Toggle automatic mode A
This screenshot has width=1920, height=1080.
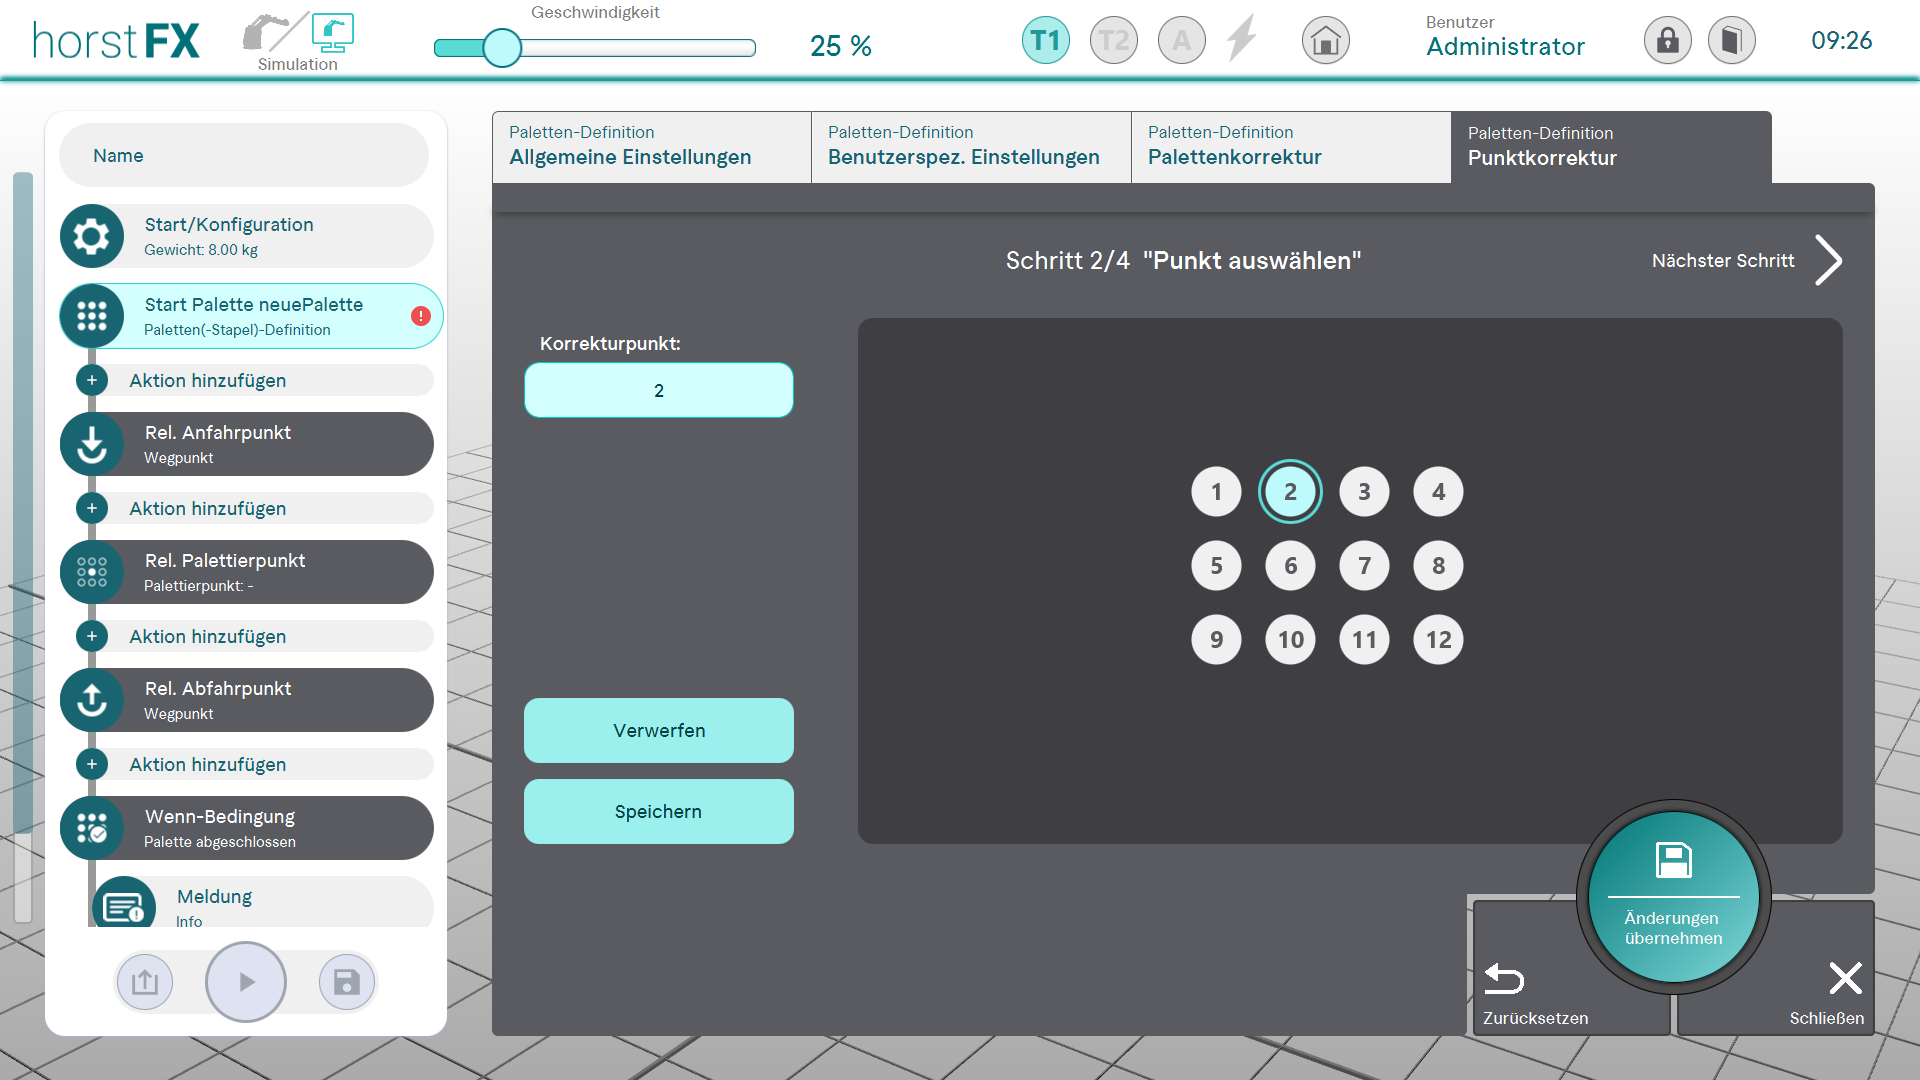1181,41
